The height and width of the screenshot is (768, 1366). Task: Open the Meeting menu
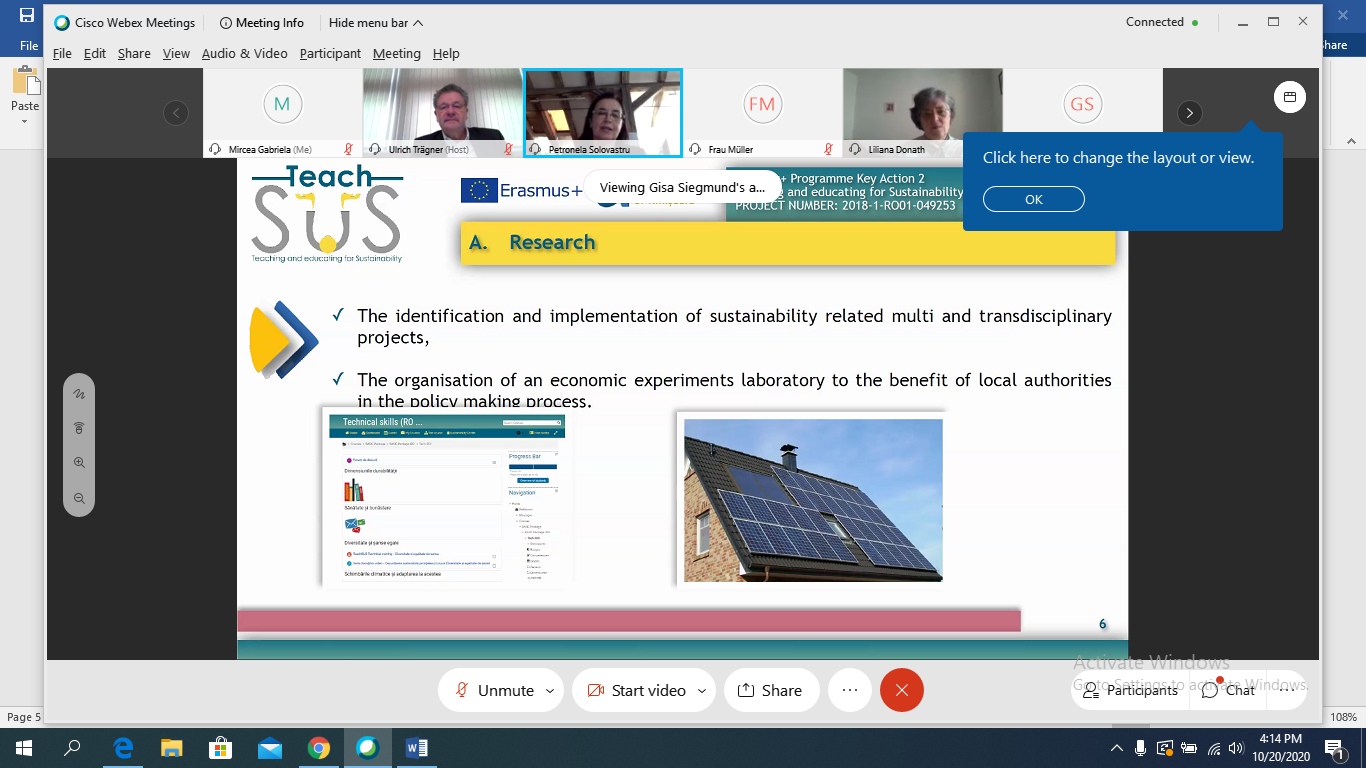[397, 54]
